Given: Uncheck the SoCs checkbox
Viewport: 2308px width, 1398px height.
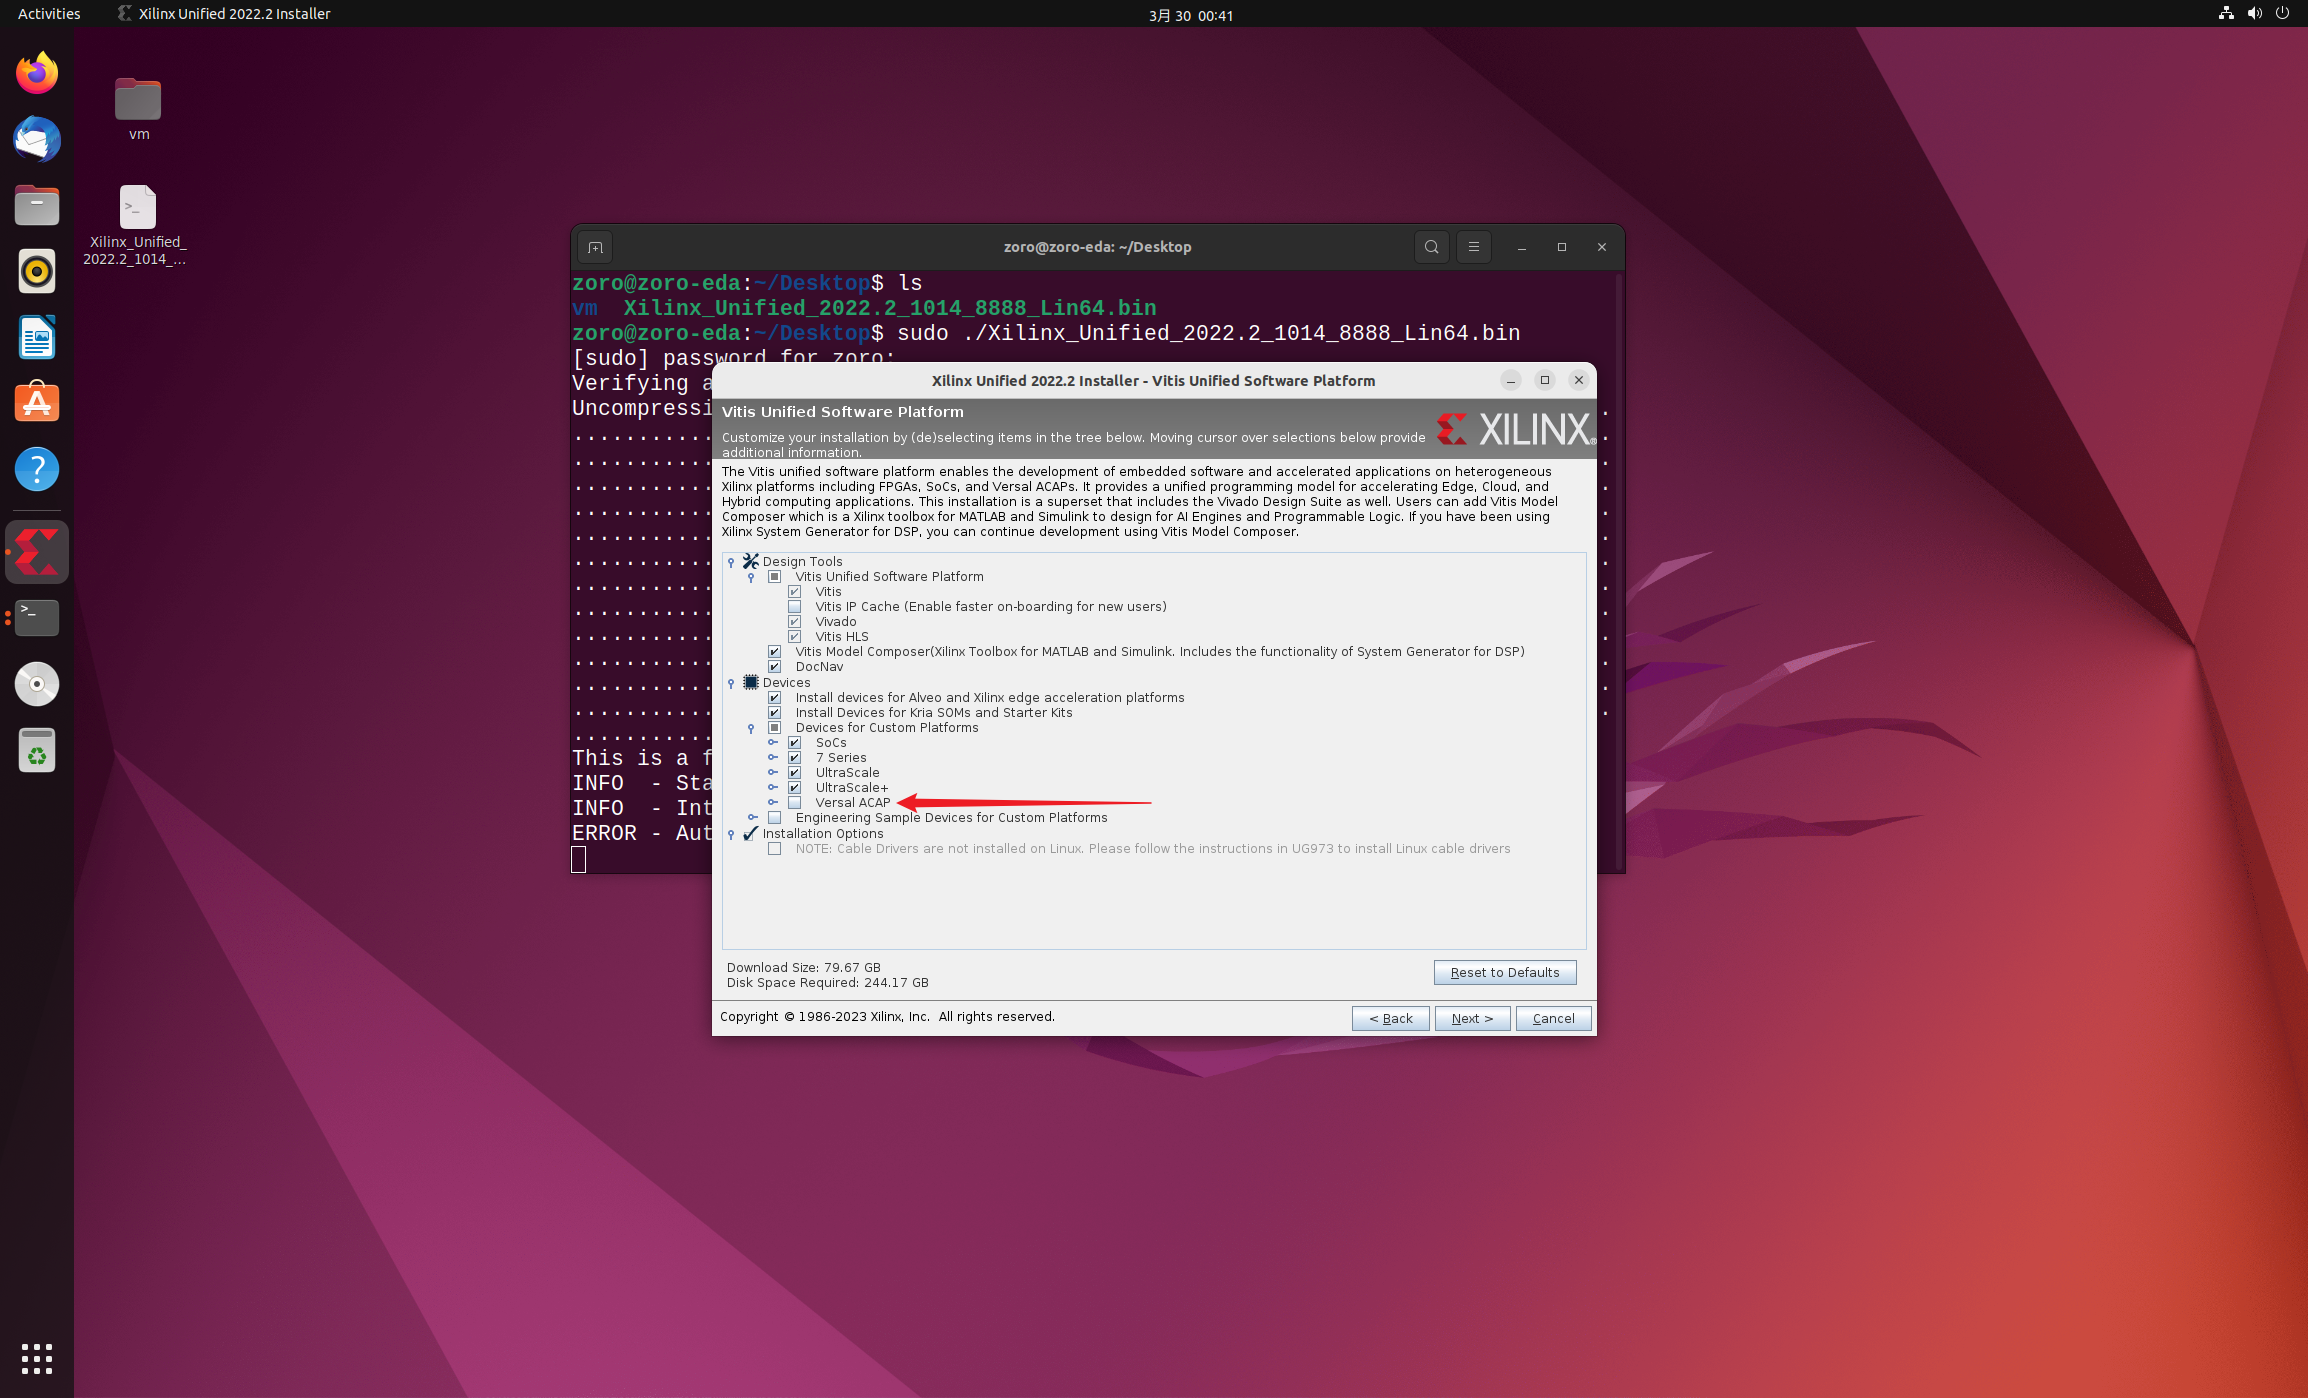Looking at the screenshot, I should coord(795,743).
